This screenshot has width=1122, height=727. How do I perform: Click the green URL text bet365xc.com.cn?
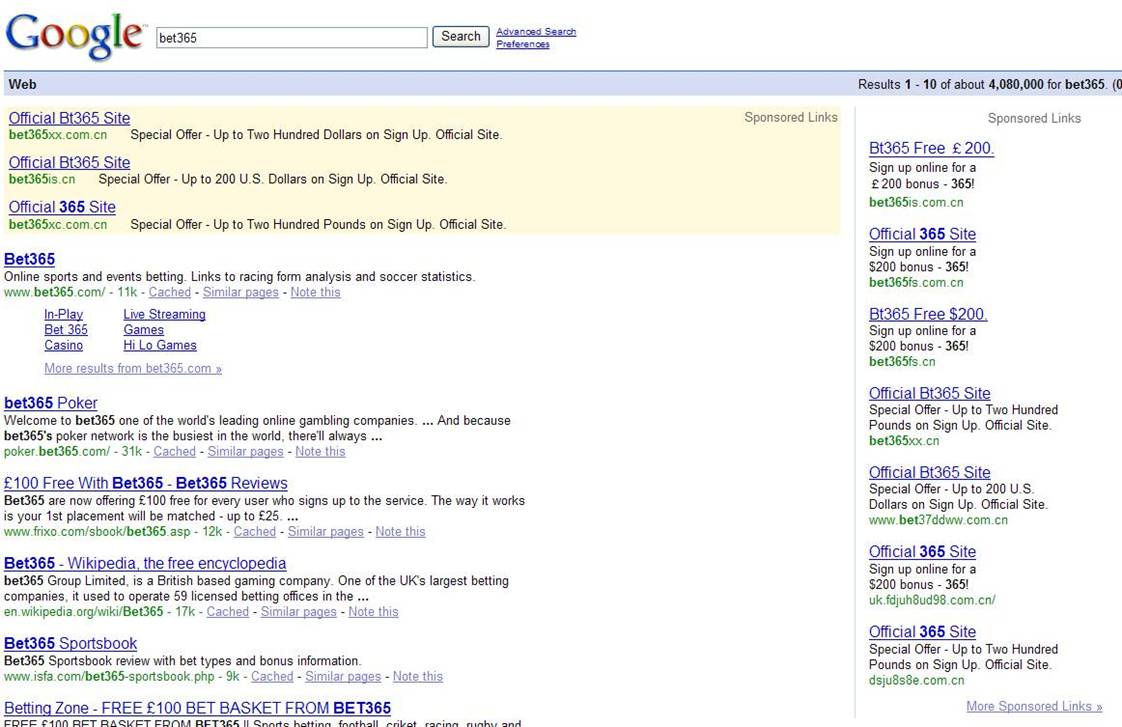[58, 224]
